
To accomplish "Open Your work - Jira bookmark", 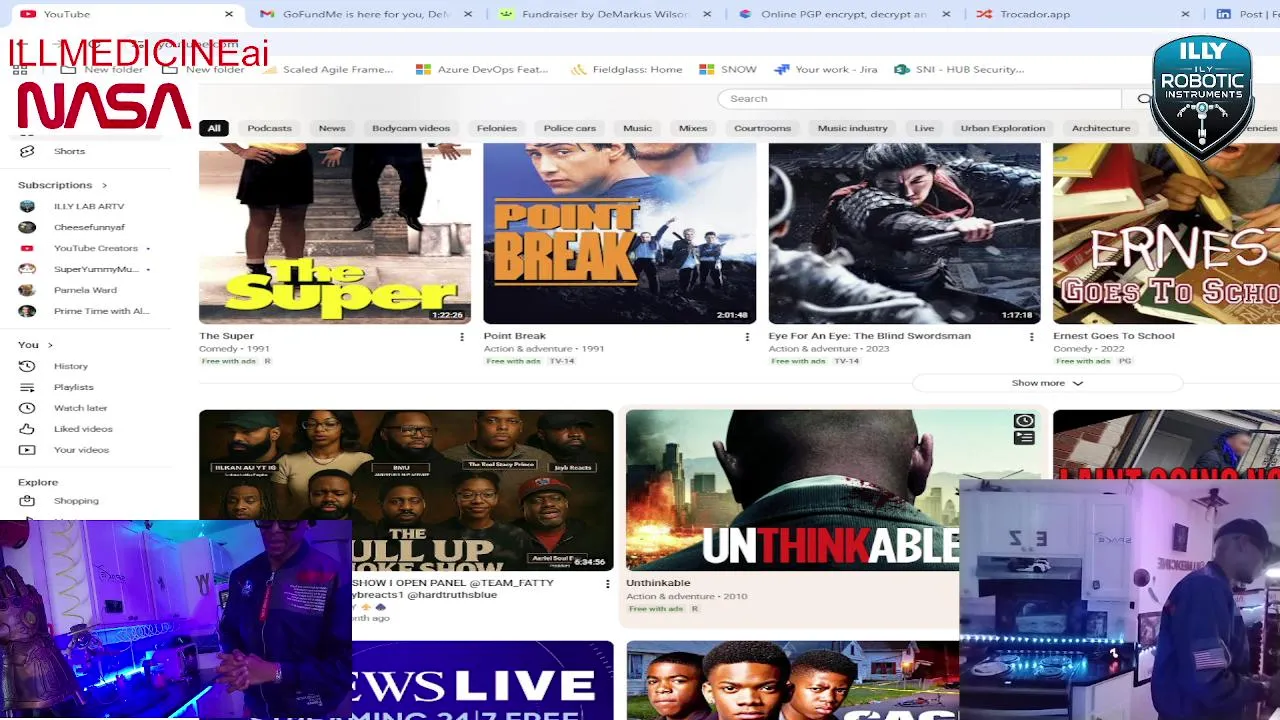I will pyautogui.click(x=826, y=70).
